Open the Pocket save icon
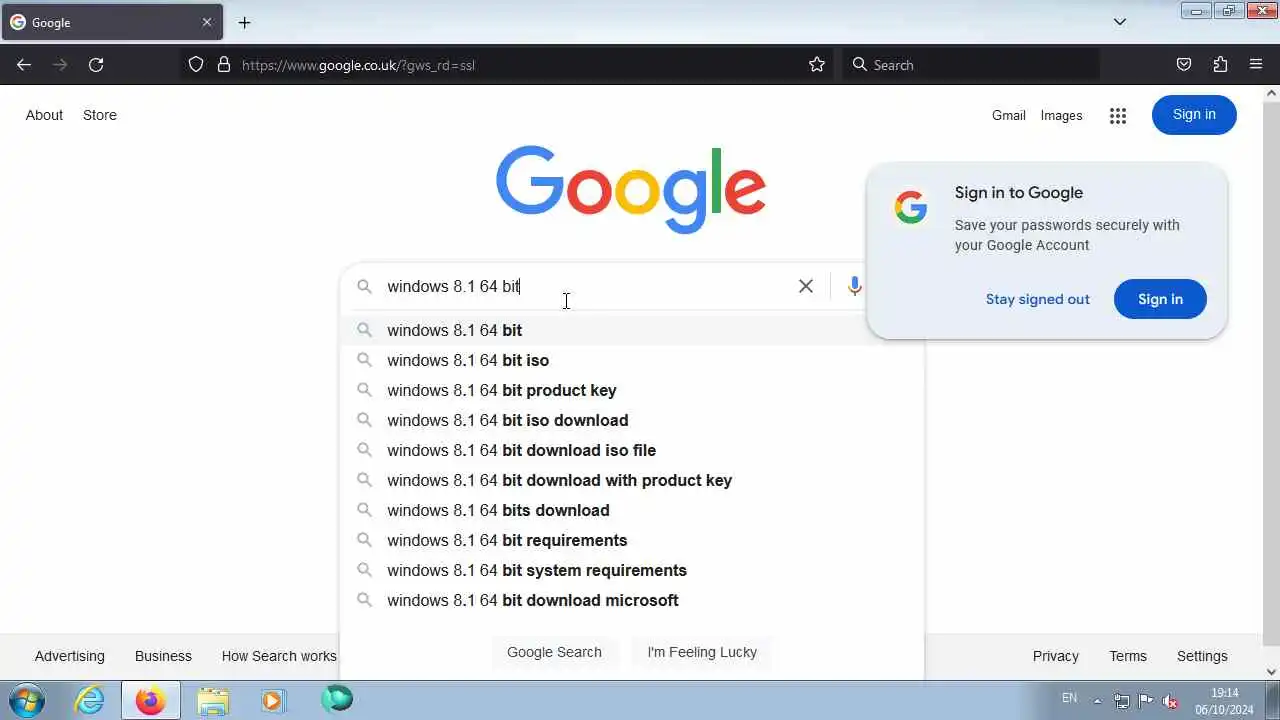The image size is (1280, 720). (1184, 65)
